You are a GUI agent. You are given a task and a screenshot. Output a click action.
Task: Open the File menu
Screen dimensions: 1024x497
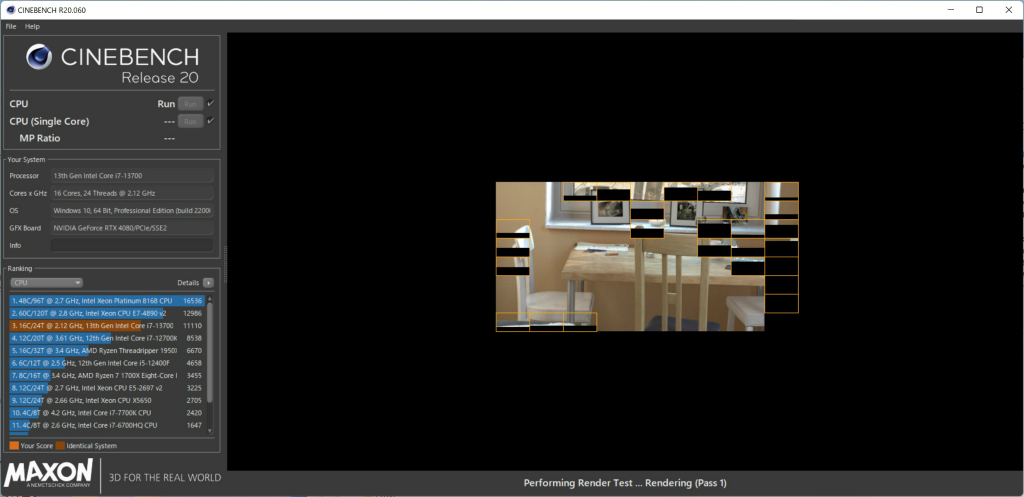(x=11, y=27)
